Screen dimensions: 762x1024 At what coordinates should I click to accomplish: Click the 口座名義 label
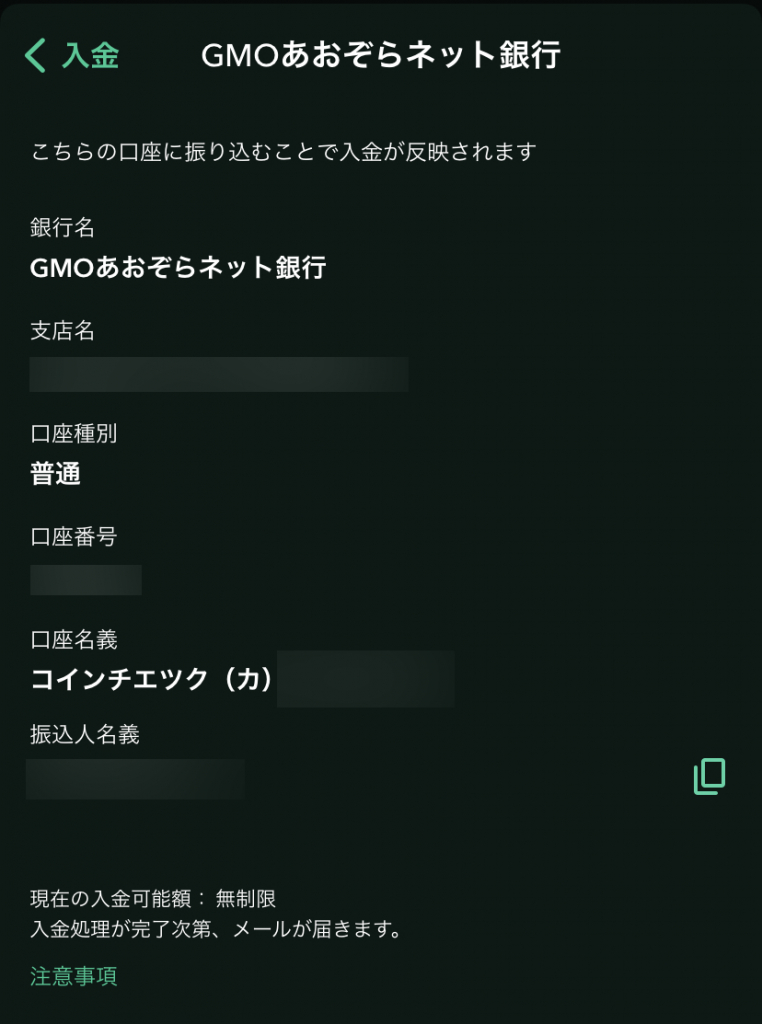click(74, 639)
